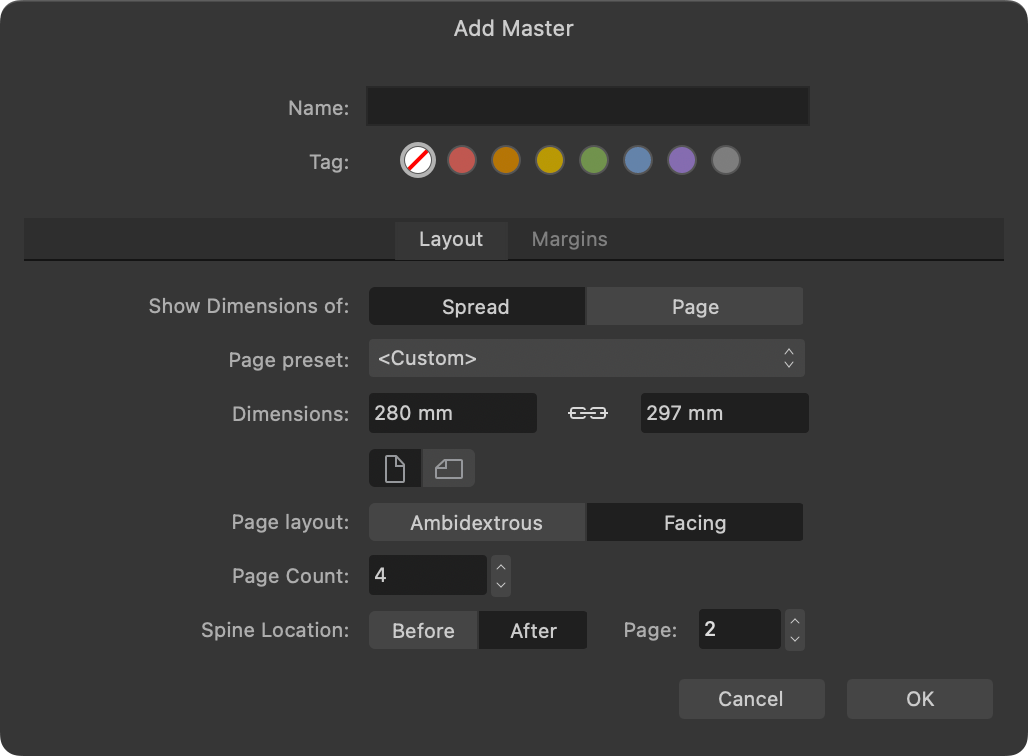1028x756 pixels.
Task: Pick the orange tag color
Action: 505,160
